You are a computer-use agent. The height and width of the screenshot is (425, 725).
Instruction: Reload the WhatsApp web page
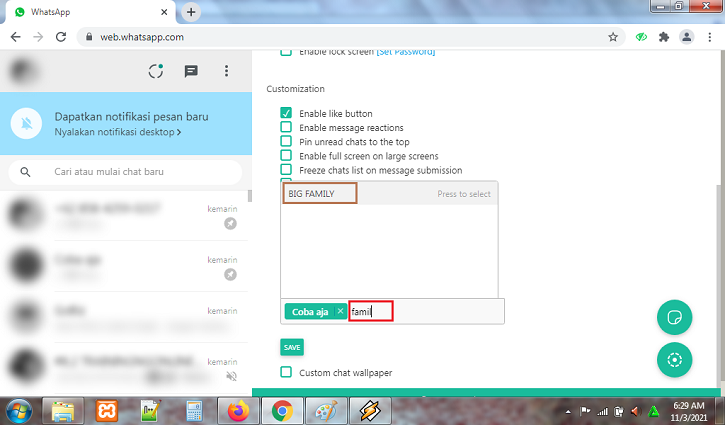(x=61, y=37)
